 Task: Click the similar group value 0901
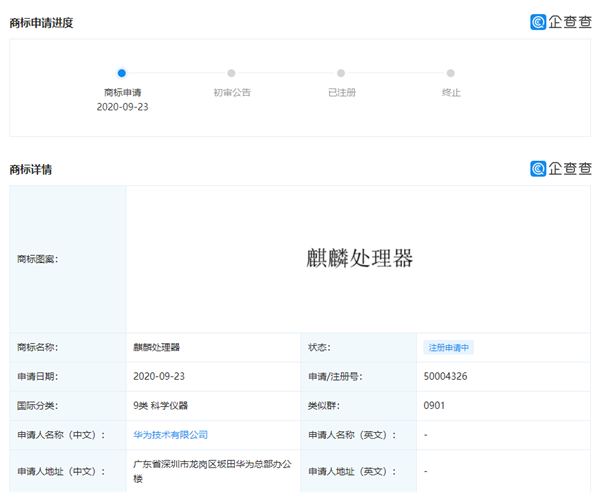[x=434, y=406]
